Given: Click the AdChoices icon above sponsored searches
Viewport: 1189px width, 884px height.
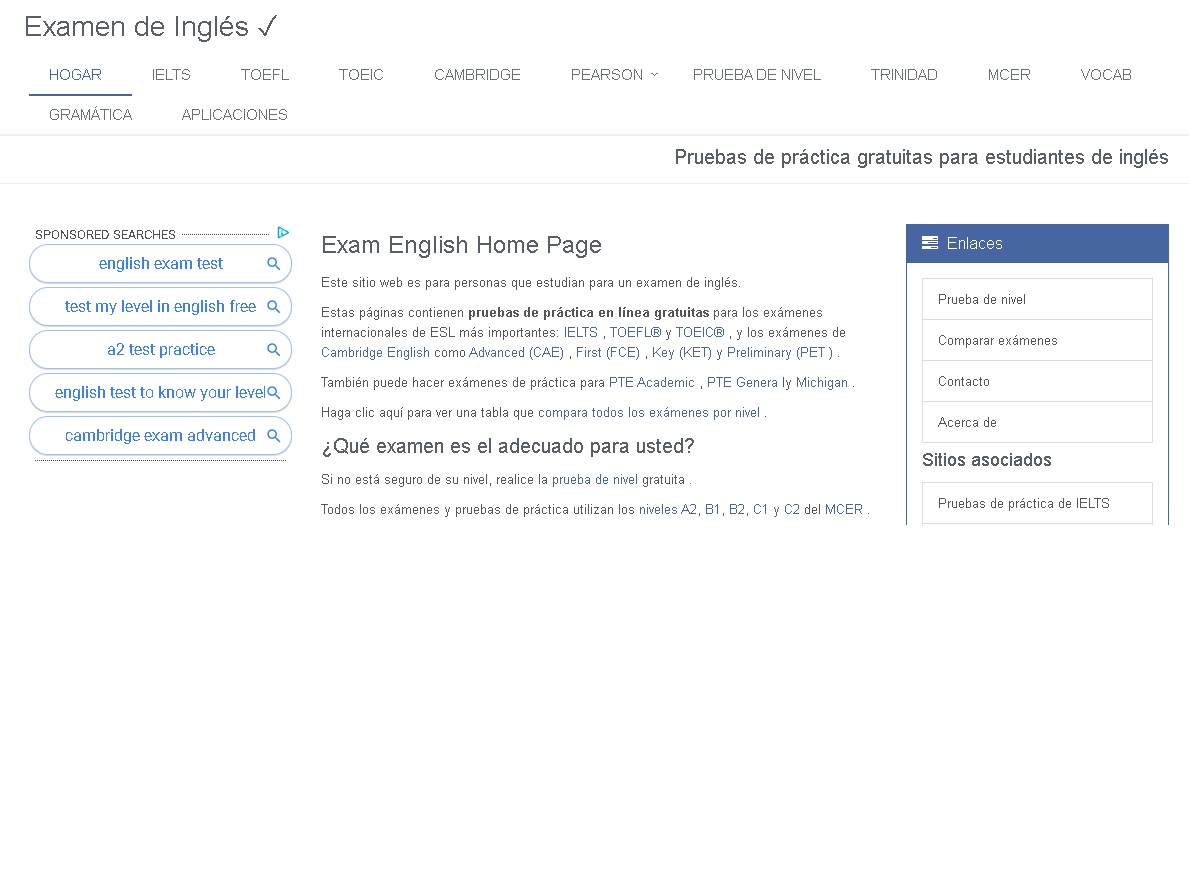Looking at the screenshot, I should coord(283,233).
